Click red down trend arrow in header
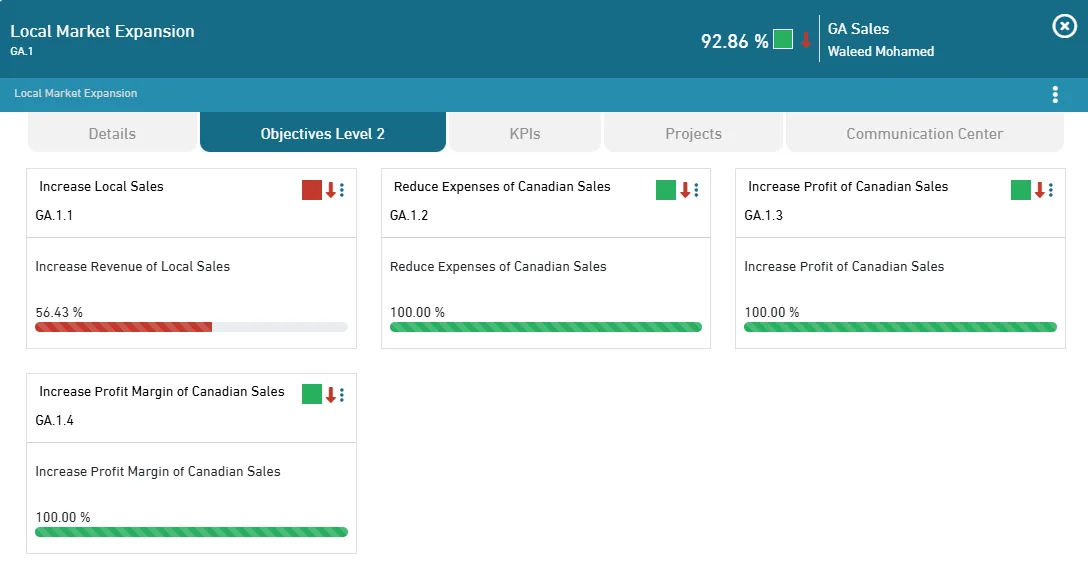 pyautogui.click(x=805, y=40)
